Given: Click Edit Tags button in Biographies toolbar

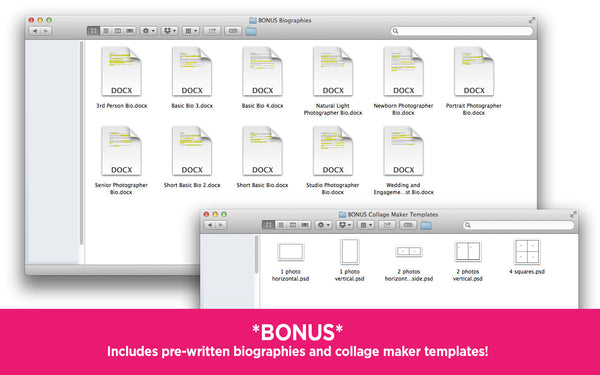Looking at the screenshot, I should [x=233, y=31].
